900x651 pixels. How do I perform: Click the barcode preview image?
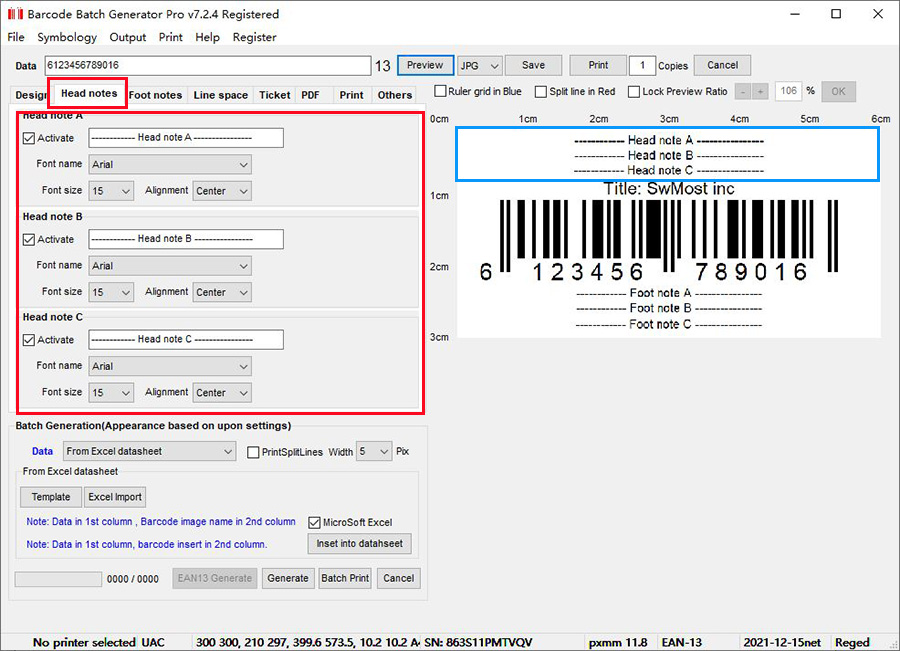pyautogui.click(x=668, y=232)
